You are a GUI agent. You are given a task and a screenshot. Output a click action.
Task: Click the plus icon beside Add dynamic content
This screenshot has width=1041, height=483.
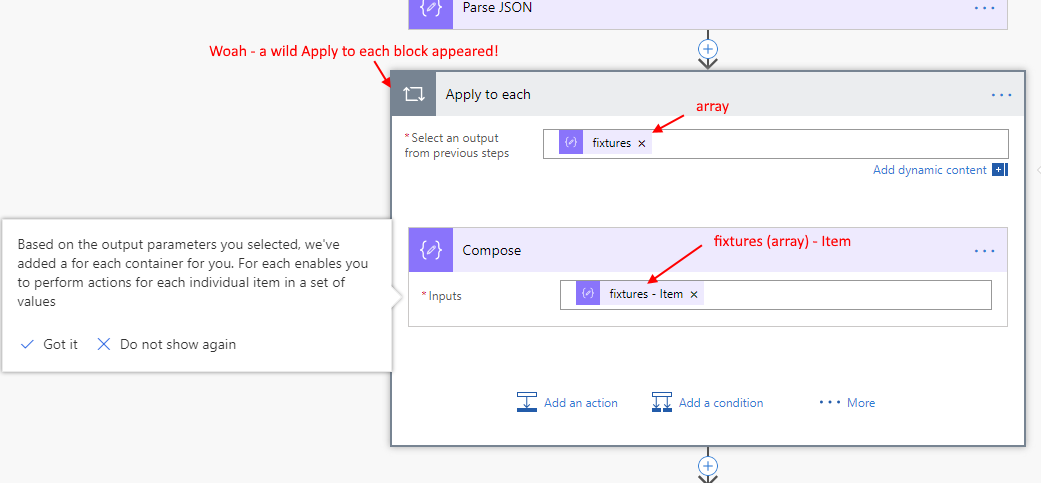[998, 170]
